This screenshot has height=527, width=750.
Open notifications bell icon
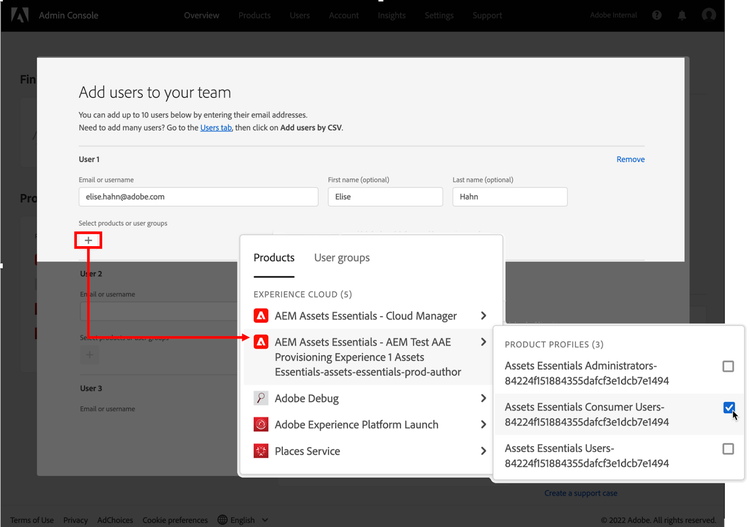coord(682,15)
